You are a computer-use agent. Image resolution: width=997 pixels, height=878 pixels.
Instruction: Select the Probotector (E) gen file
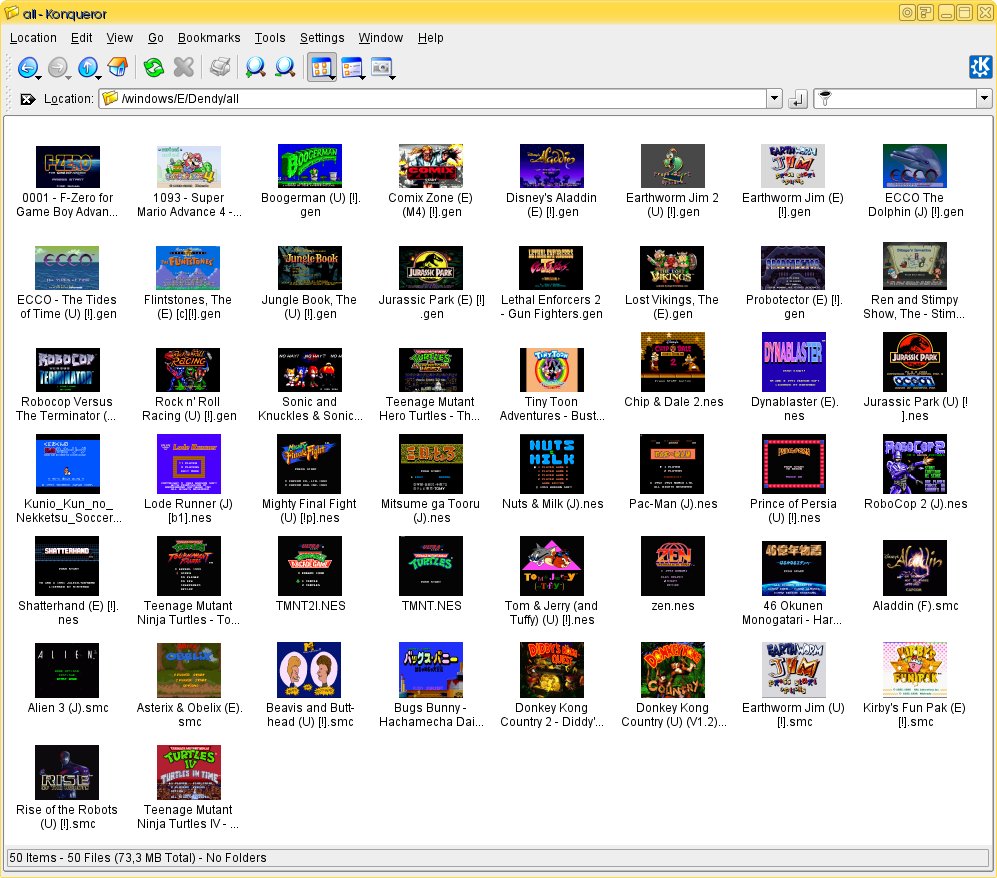coord(794,284)
